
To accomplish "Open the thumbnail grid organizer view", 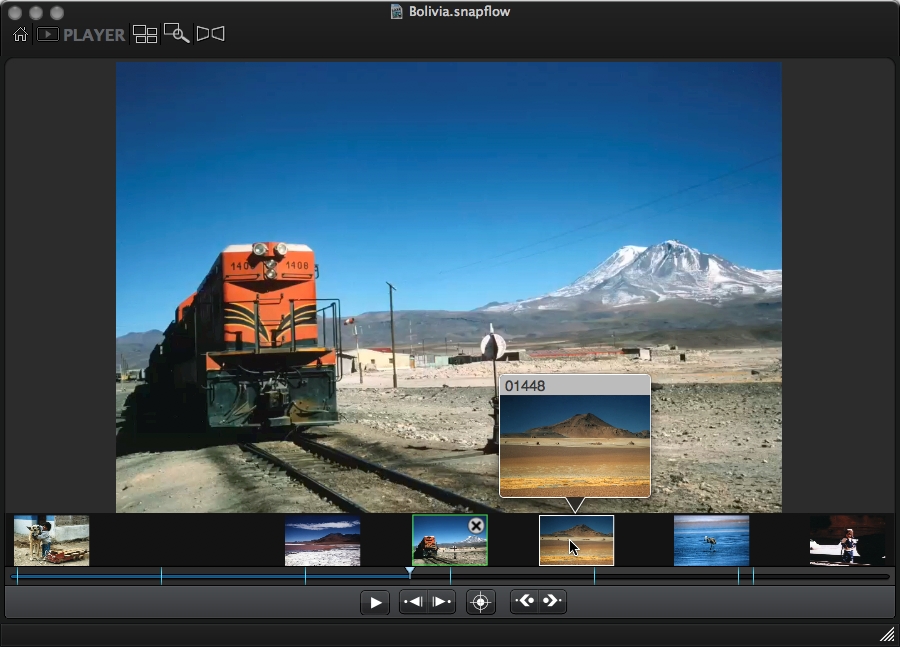I will 145,34.
